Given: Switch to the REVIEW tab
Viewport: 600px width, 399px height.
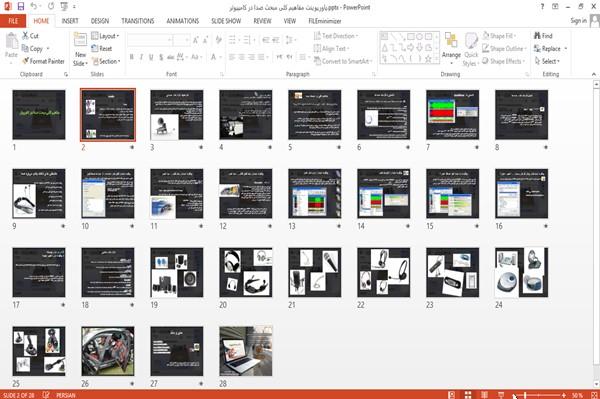Looking at the screenshot, I should point(262,21).
